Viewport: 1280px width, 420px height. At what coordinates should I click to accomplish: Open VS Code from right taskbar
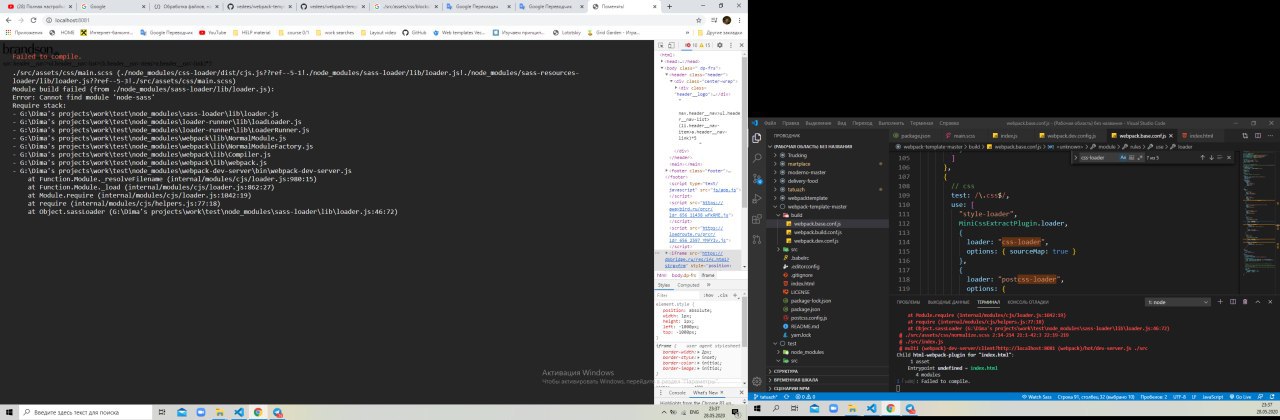[x=871, y=409]
